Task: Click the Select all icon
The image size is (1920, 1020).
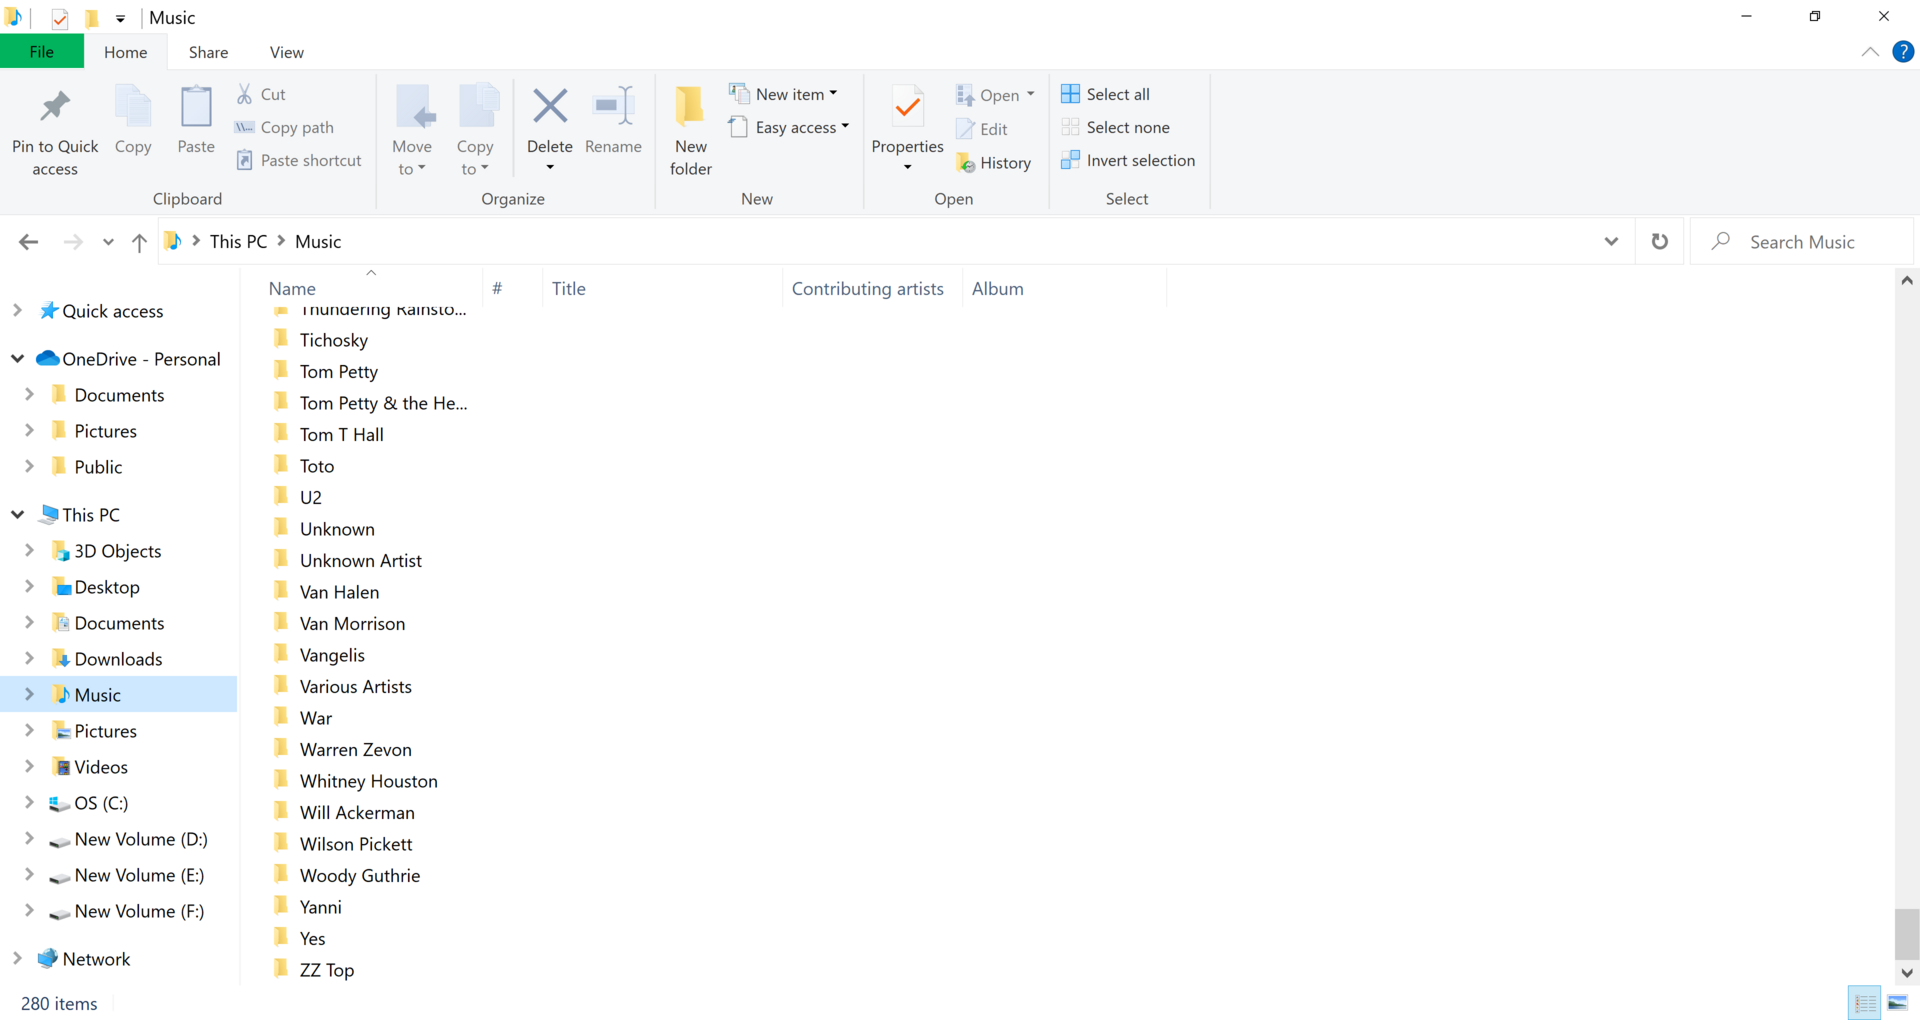Action: tap(1070, 94)
